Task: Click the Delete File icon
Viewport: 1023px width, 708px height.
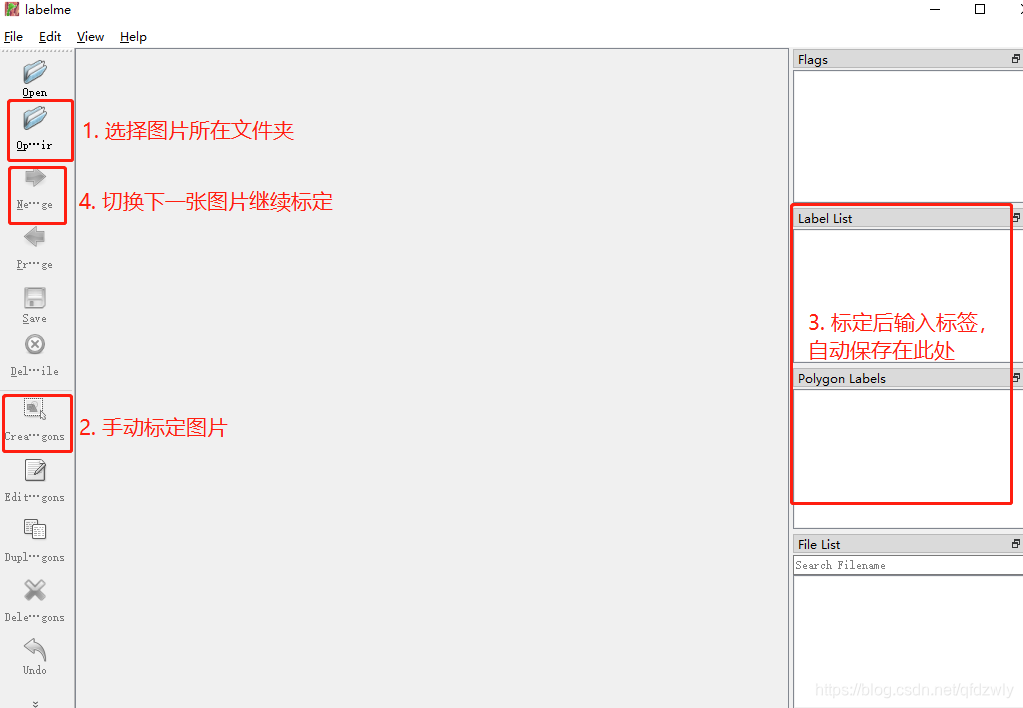Action: [35, 345]
